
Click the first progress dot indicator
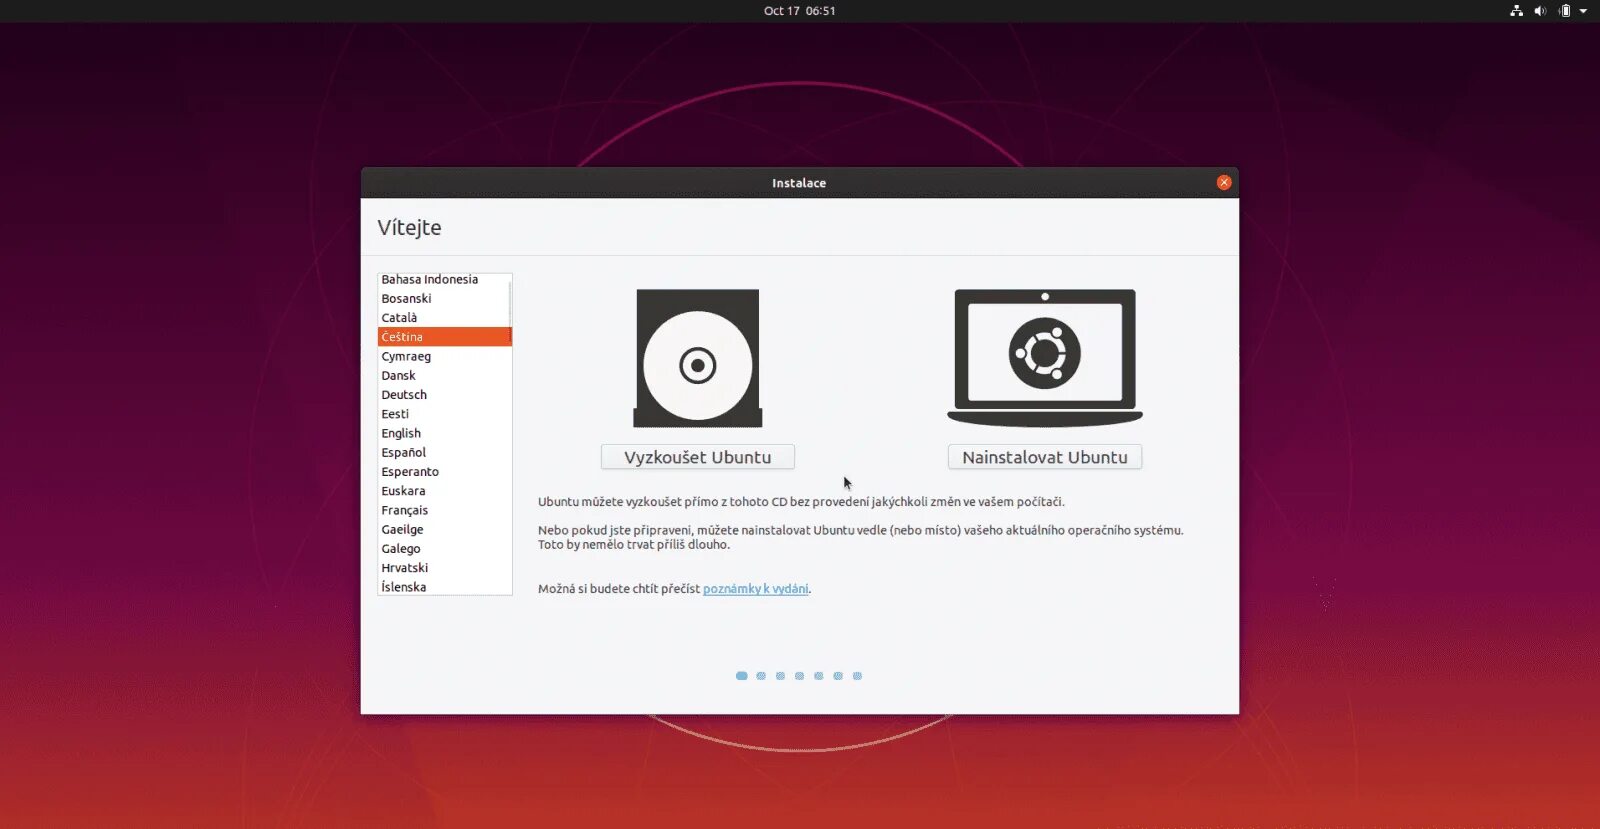click(x=741, y=676)
